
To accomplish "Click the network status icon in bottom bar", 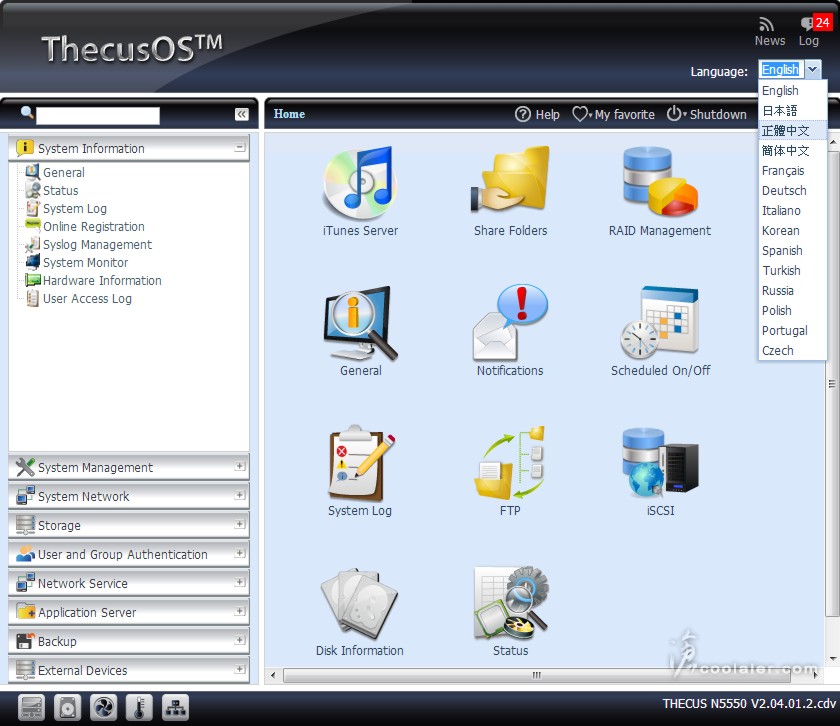I will [175, 707].
